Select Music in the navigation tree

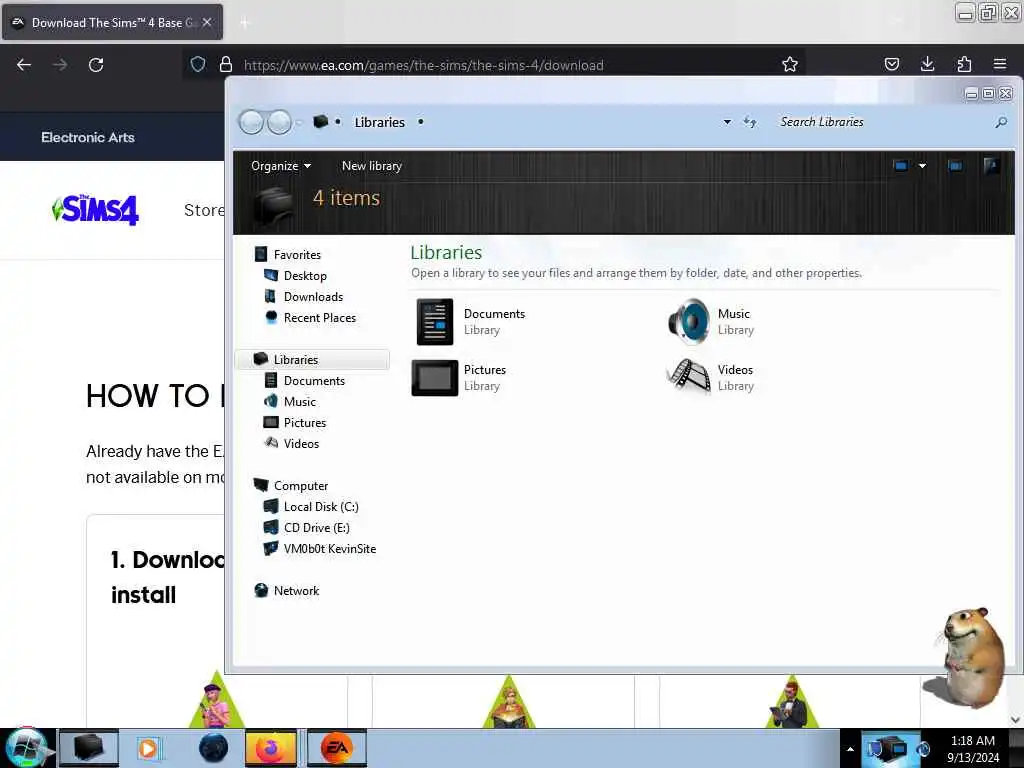click(x=300, y=402)
